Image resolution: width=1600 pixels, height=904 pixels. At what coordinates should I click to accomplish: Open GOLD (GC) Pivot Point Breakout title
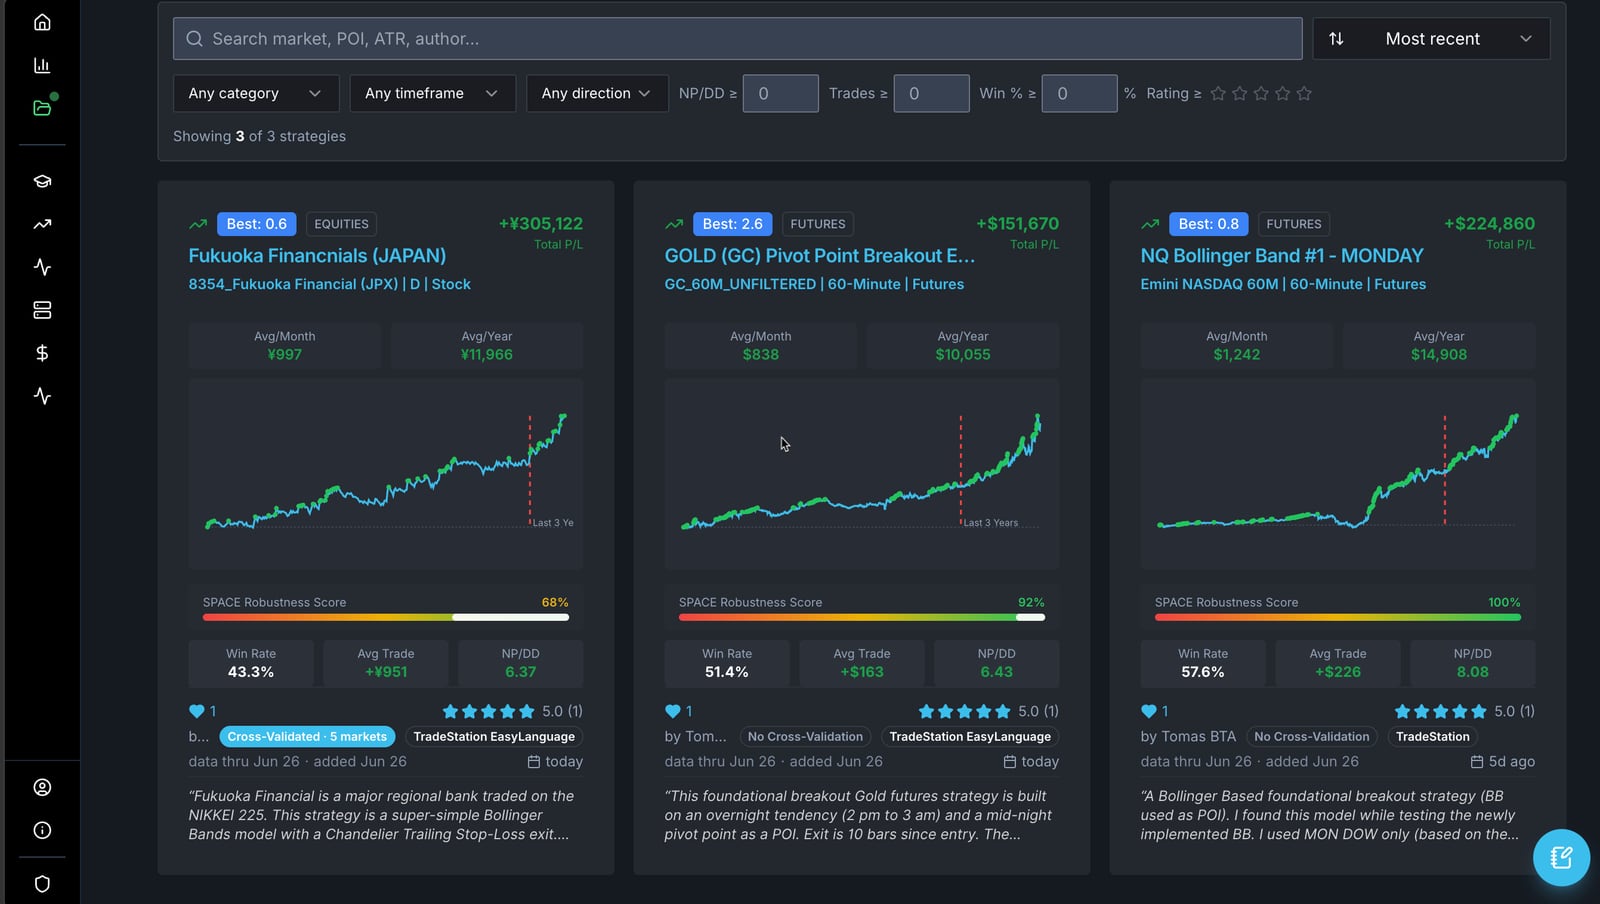point(819,256)
